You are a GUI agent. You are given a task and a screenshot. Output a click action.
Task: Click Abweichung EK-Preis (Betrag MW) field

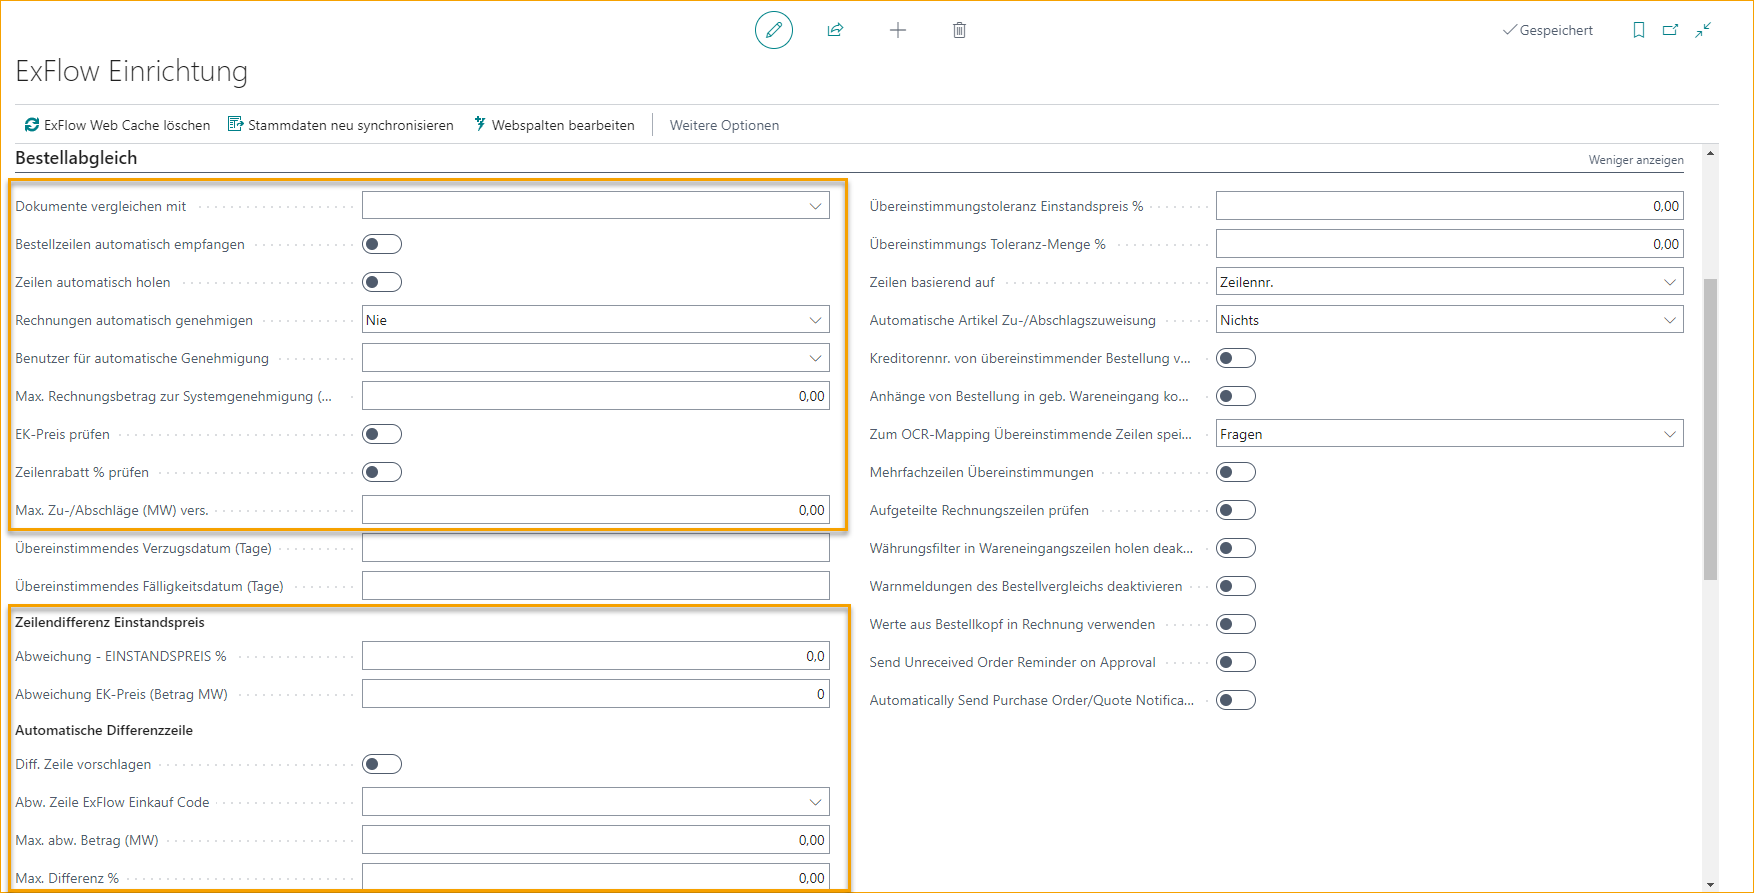(596, 694)
